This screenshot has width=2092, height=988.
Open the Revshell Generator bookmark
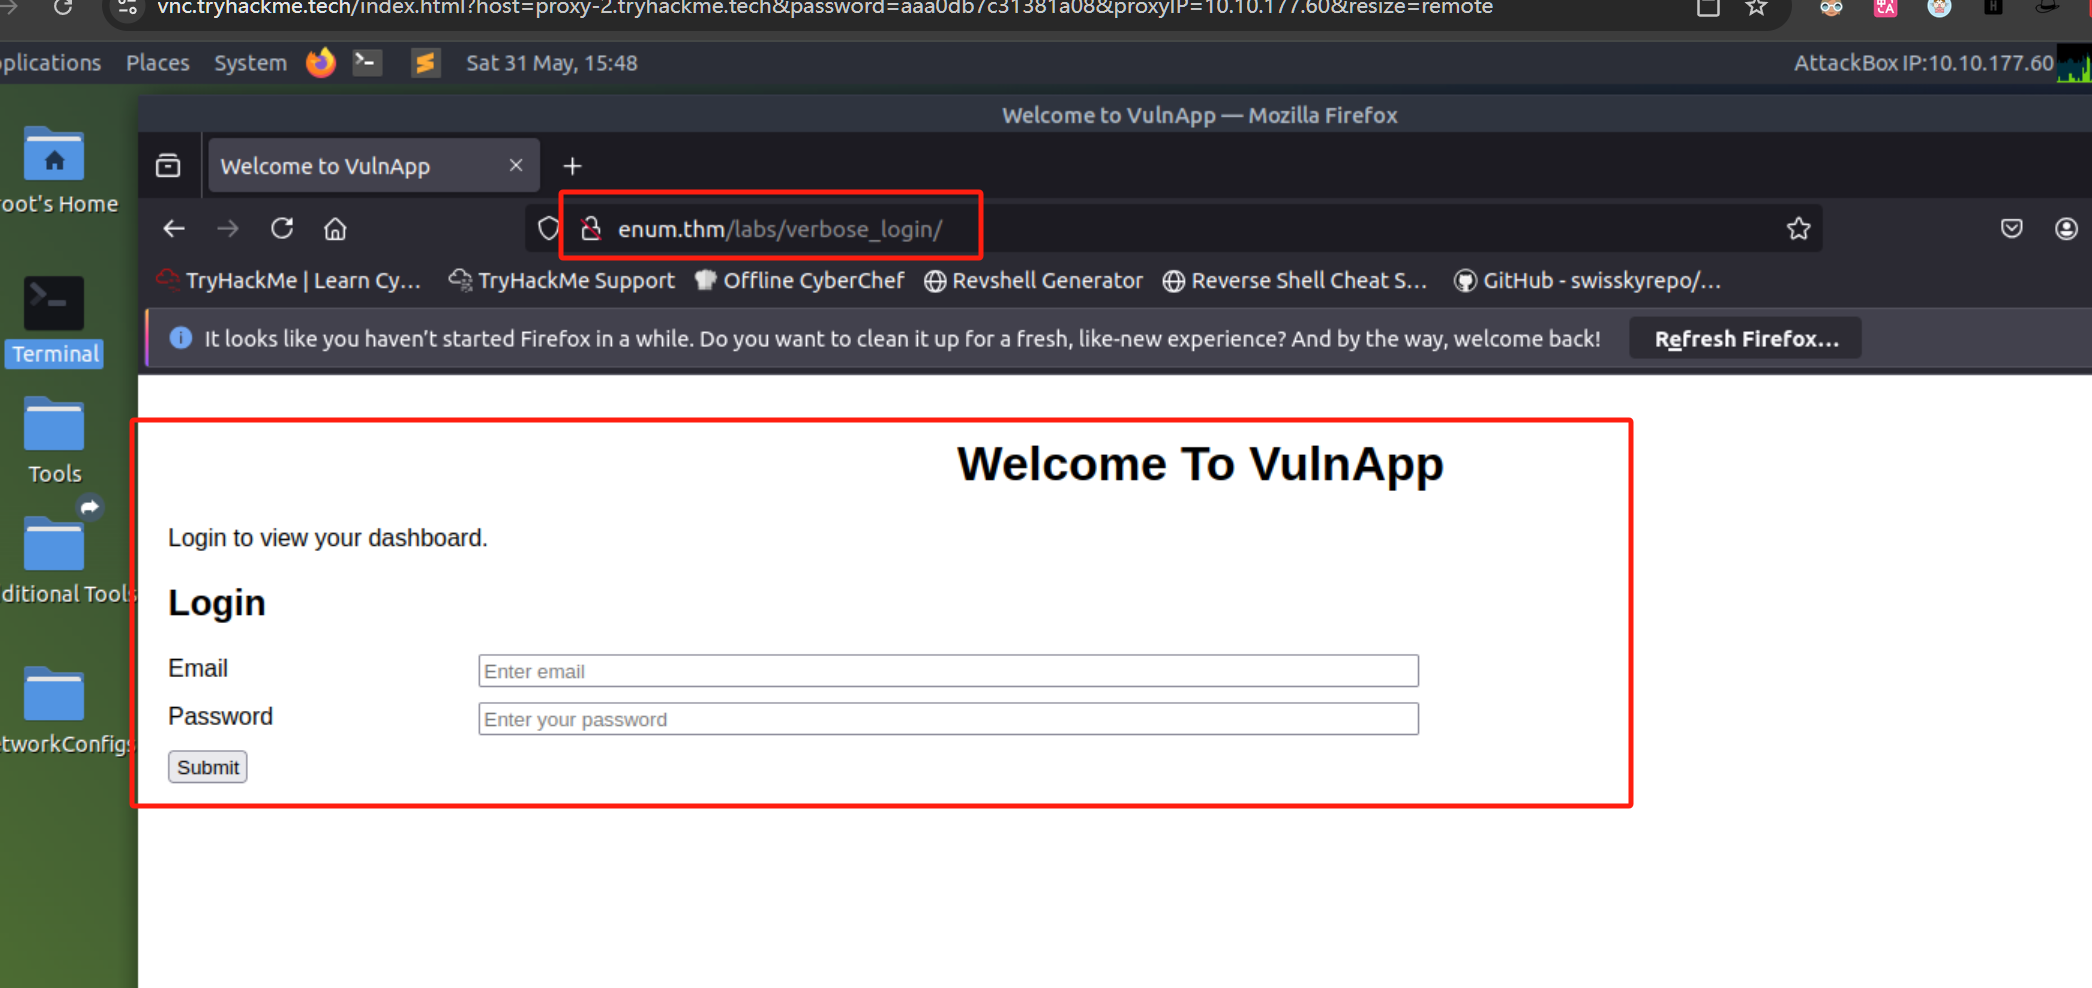coord(1033,281)
